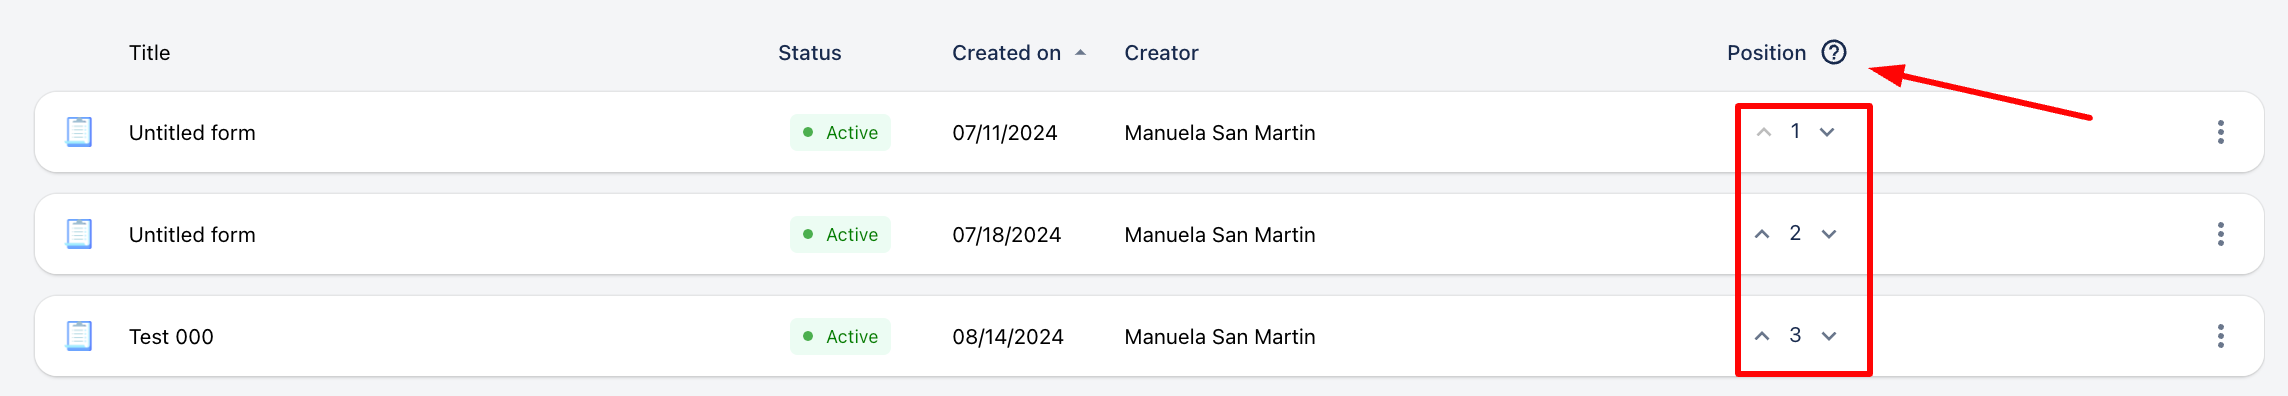2288x396 pixels.
Task: Click the clipboard icon of the 07/18/2024 form
Action: [x=79, y=234]
